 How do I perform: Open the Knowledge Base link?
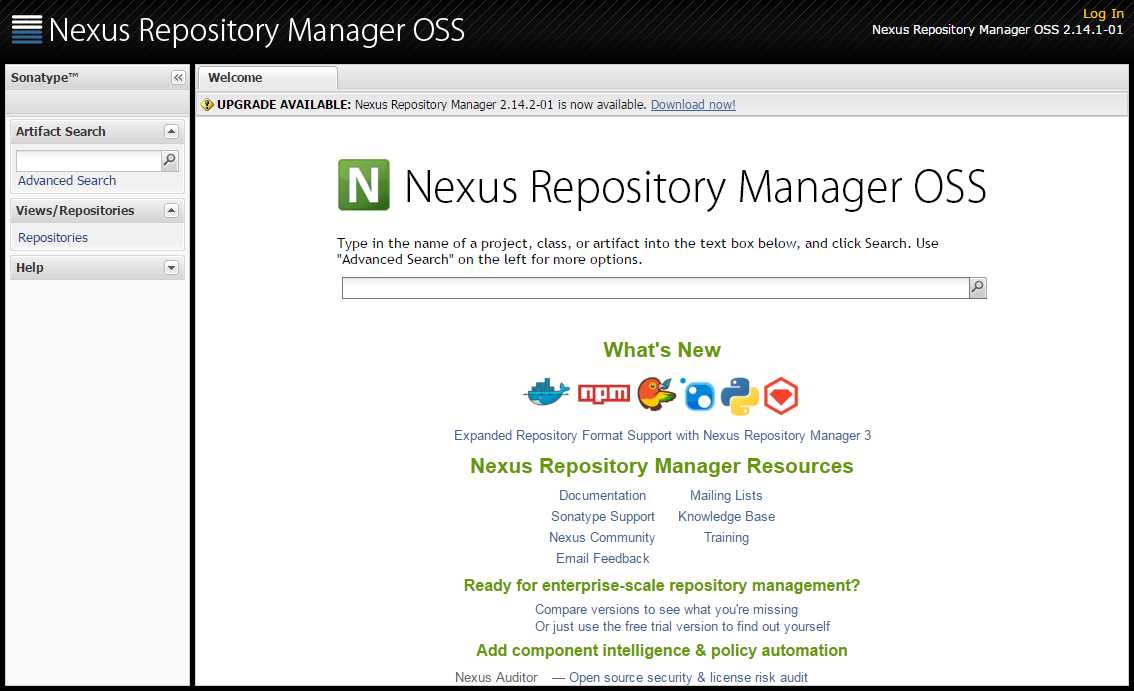pos(726,517)
